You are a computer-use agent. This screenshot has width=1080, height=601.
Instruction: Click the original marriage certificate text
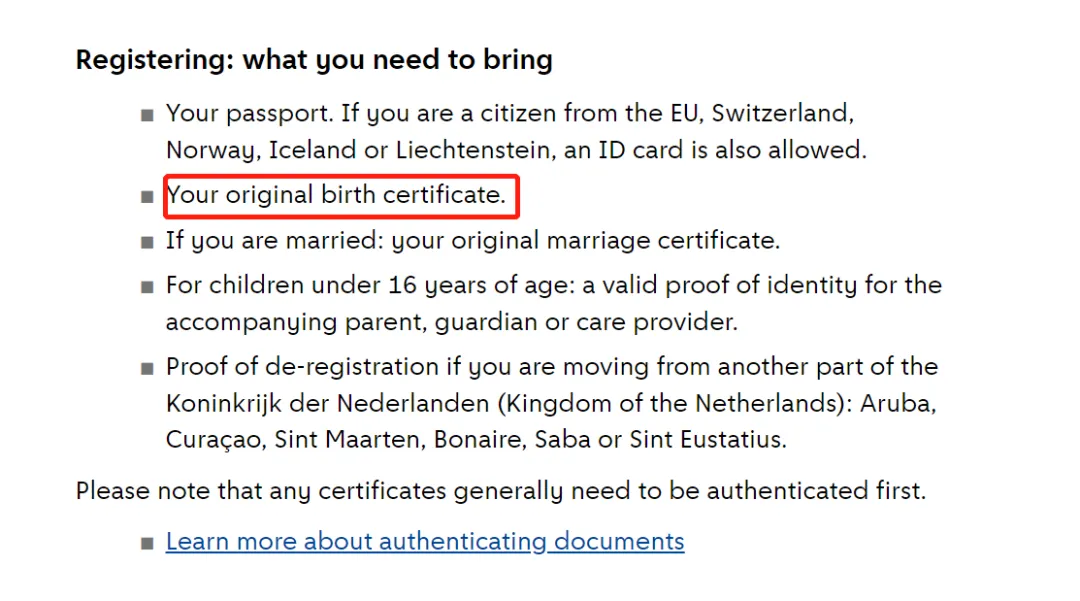click(616, 241)
